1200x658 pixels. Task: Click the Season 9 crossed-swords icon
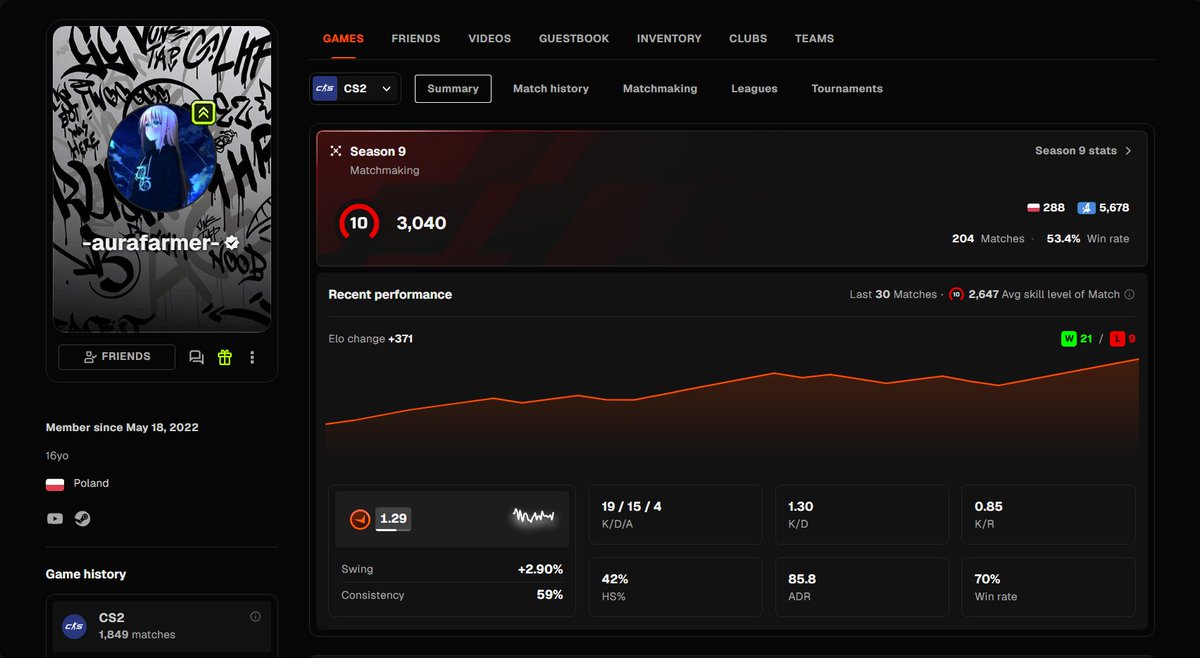tap(336, 151)
